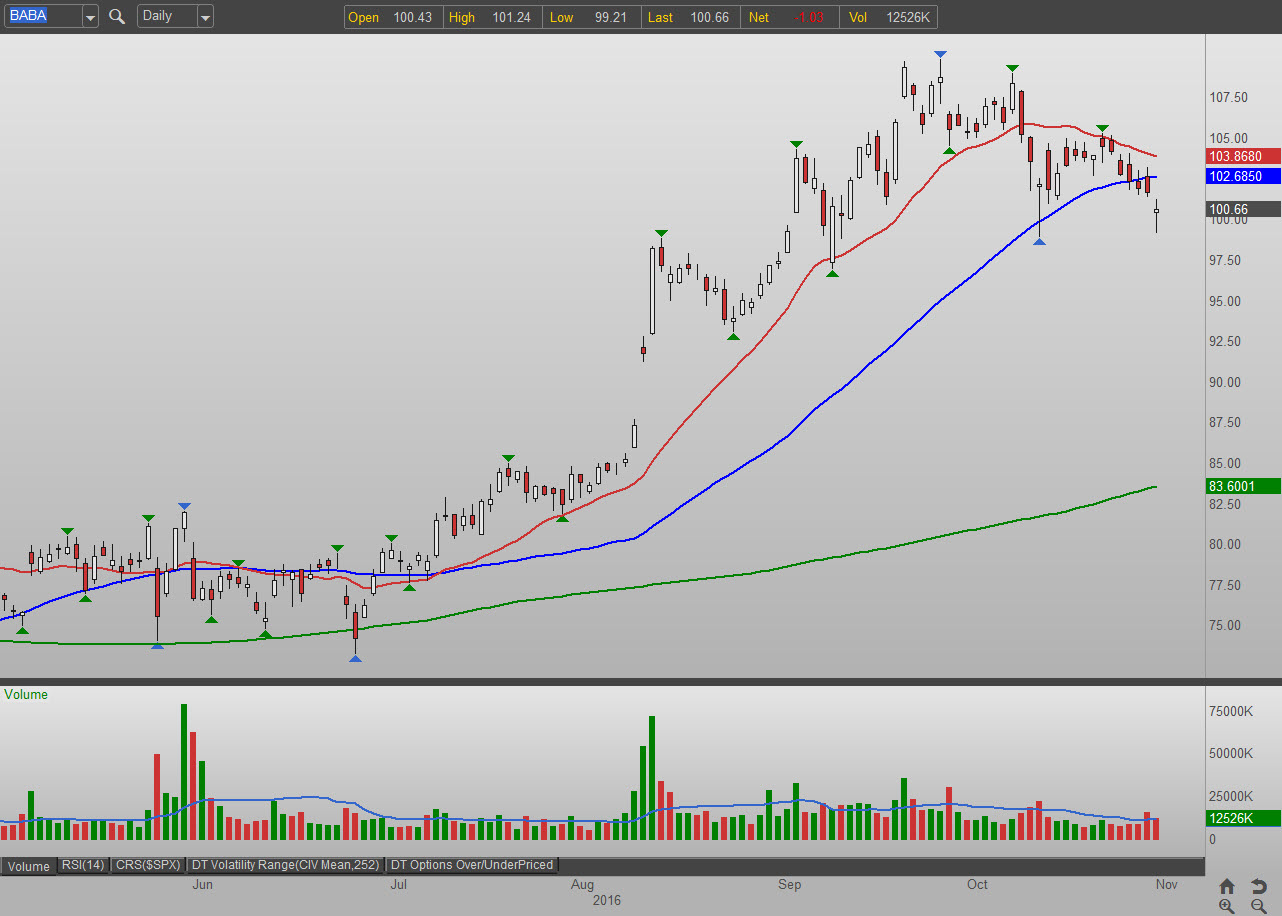
Task: Open the CRS($SPX) tab
Action: pyautogui.click(x=146, y=865)
